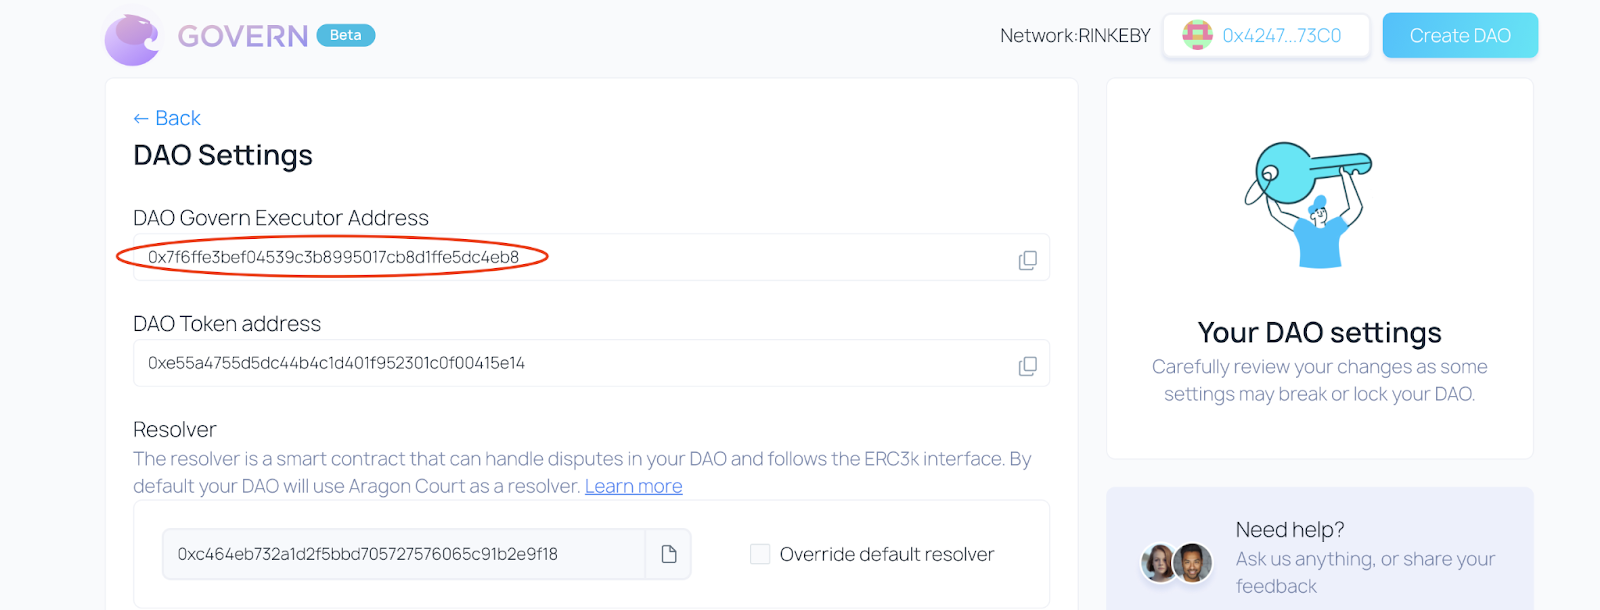The width and height of the screenshot is (1600, 610).
Task: Click the wallet identicon avatar
Action: click(1197, 36)
